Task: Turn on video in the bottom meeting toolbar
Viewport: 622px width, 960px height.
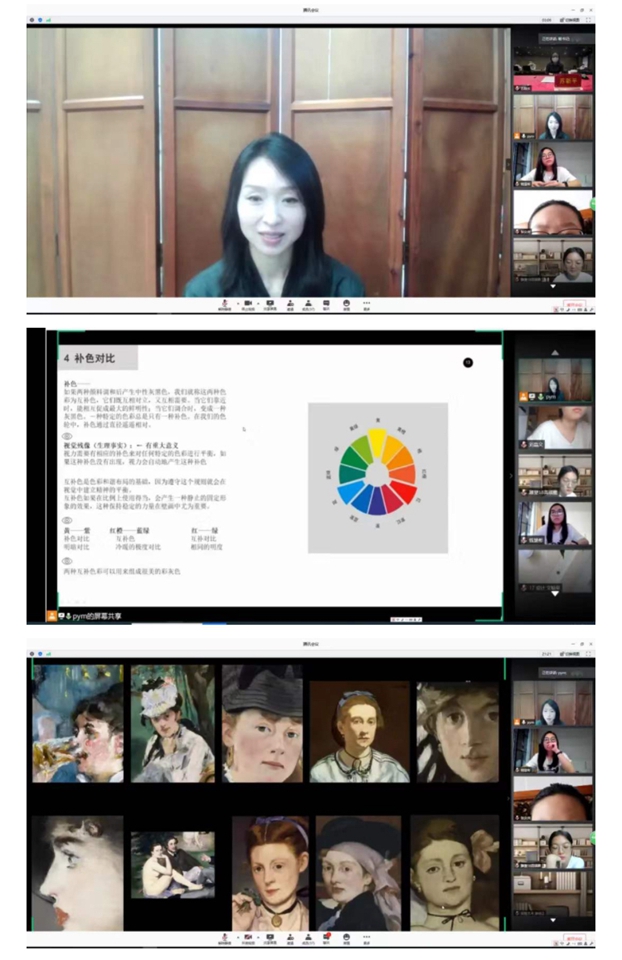Action: [248, 938]
